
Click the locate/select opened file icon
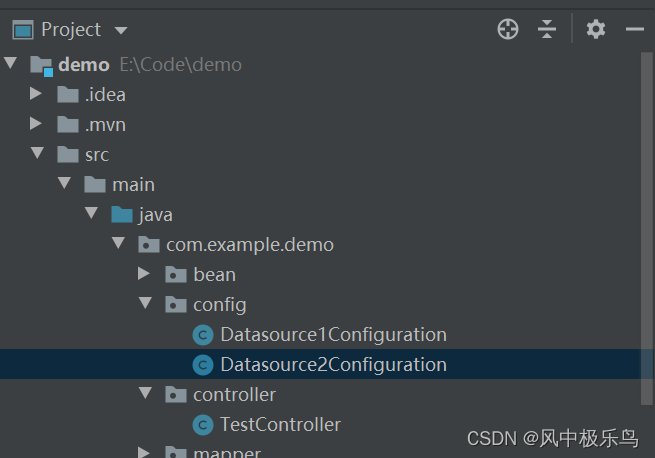tap(508, 29)
